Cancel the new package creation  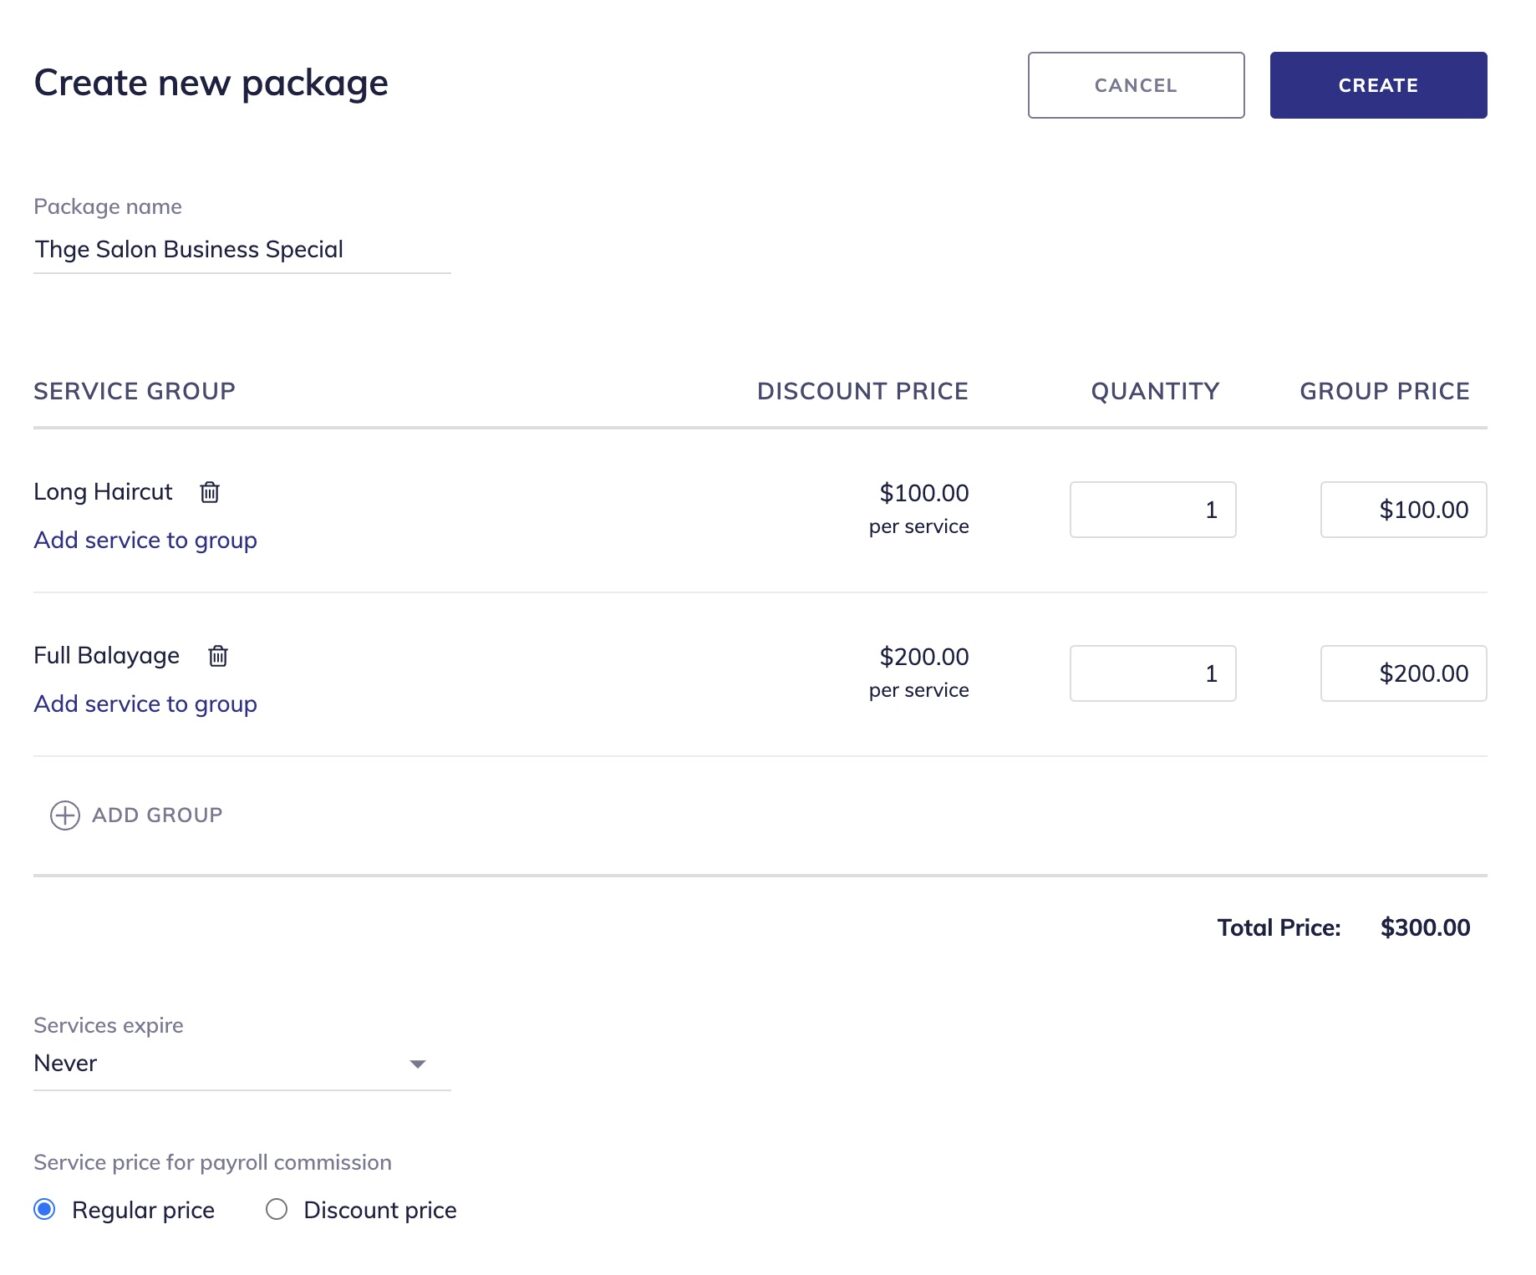click(x=1136, y=85)
